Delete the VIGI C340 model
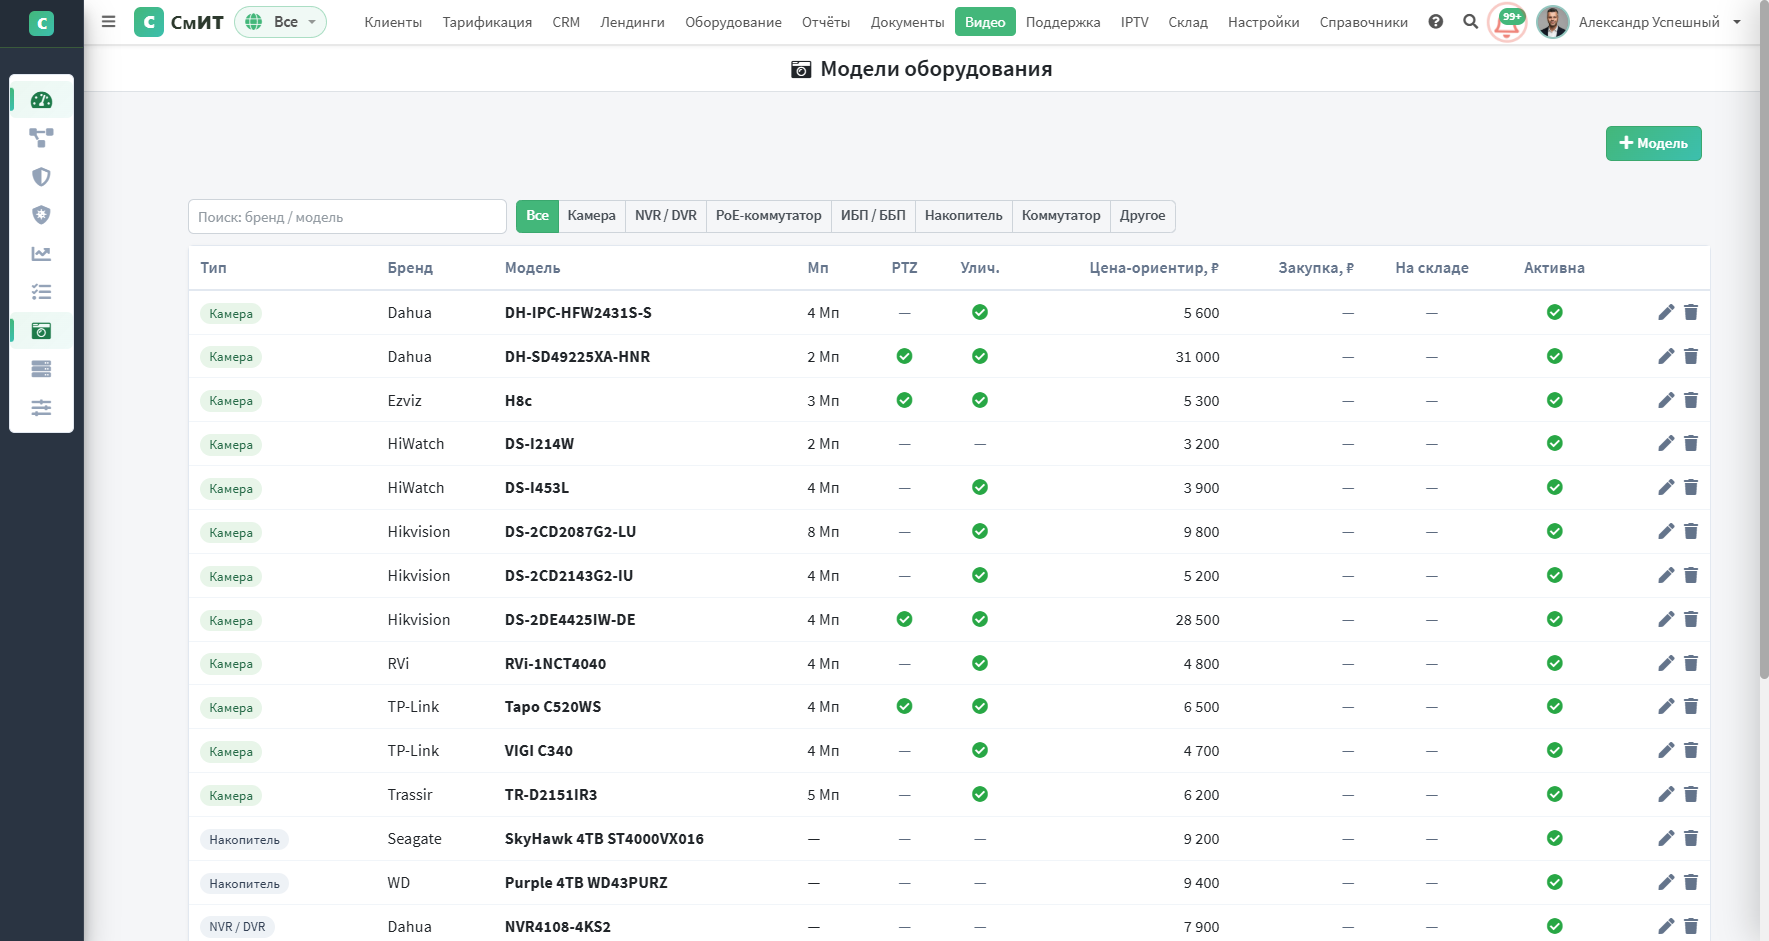Viewport: 1769px width, 941px height. click(1691, 750)
